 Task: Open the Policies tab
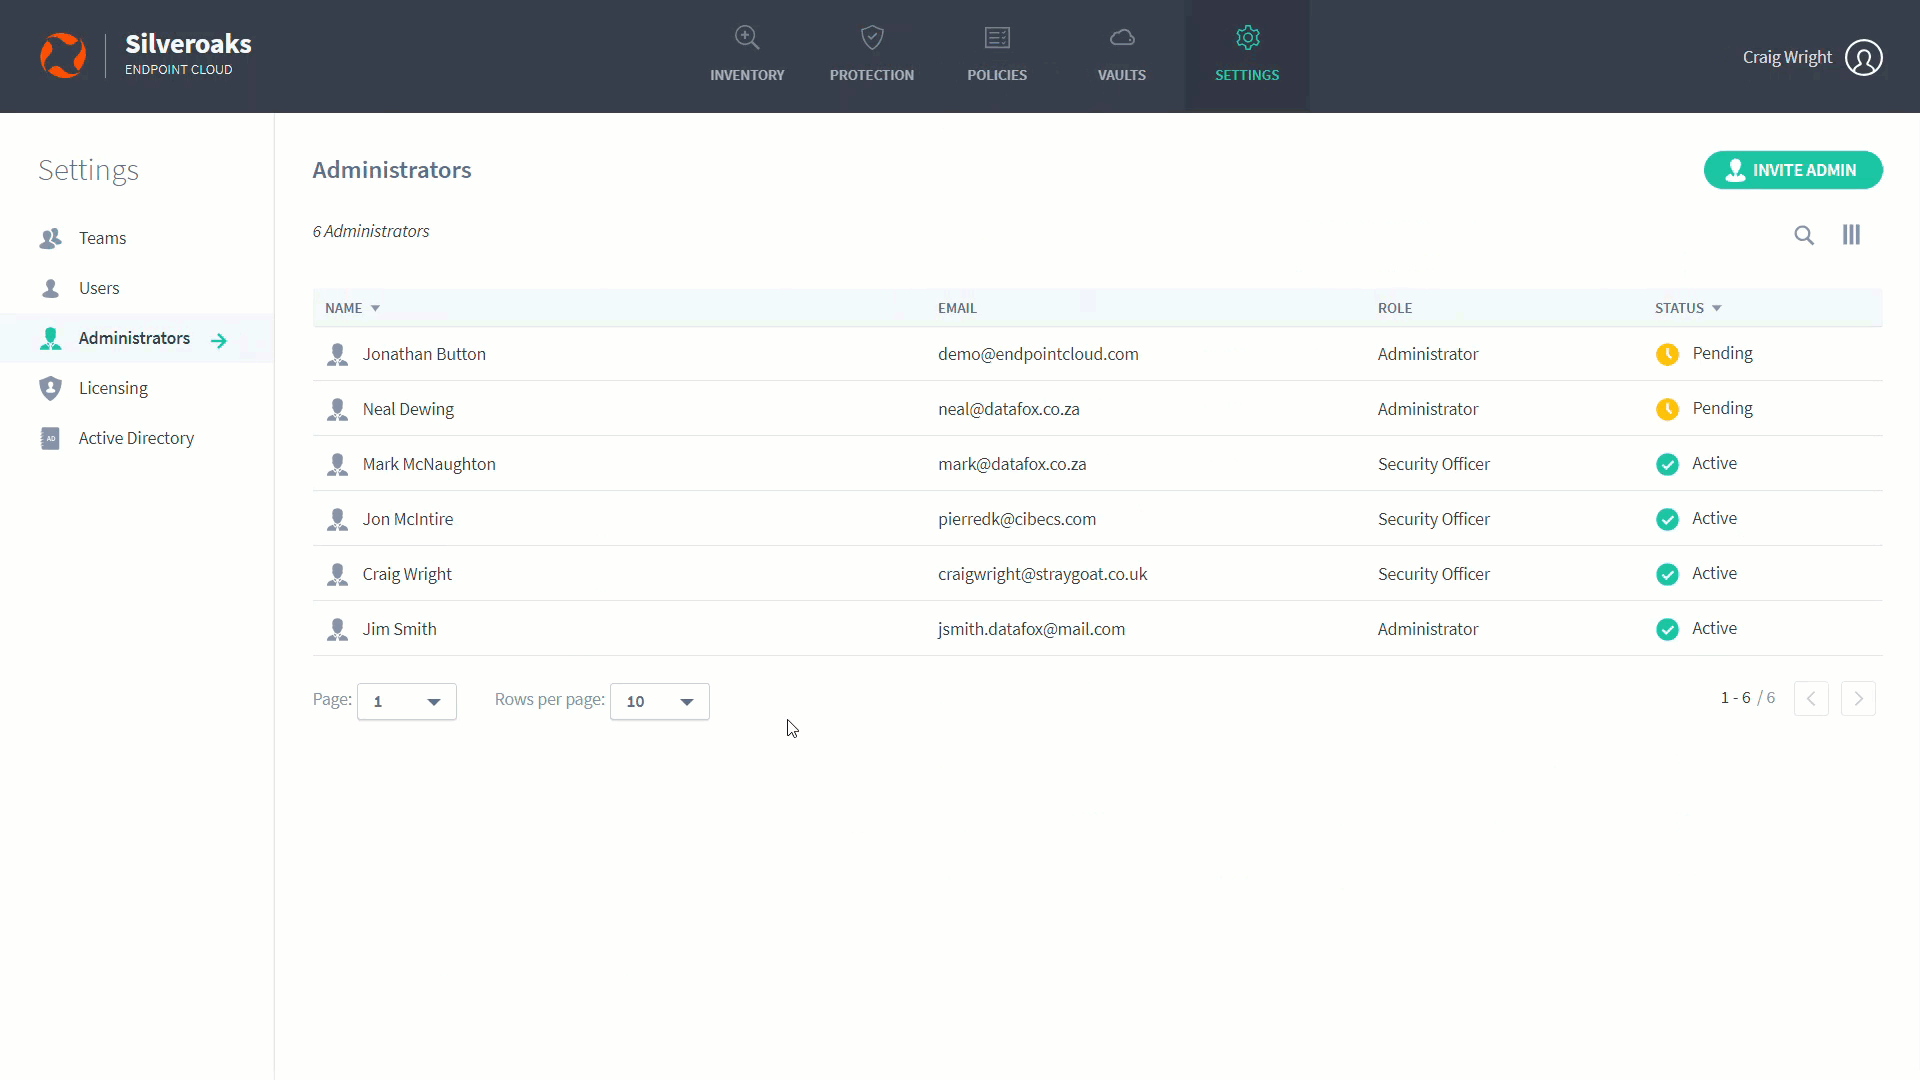tap(996, 55)
